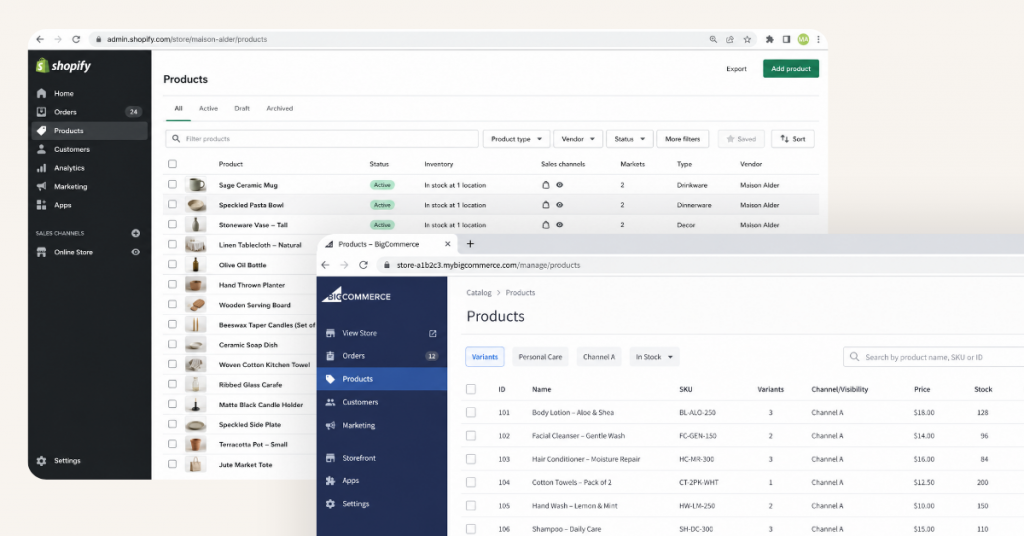The width and height of the screenshot is (1024, 536).
Task: Switch to the Draft products tab
Action: [x=242, y=108]
